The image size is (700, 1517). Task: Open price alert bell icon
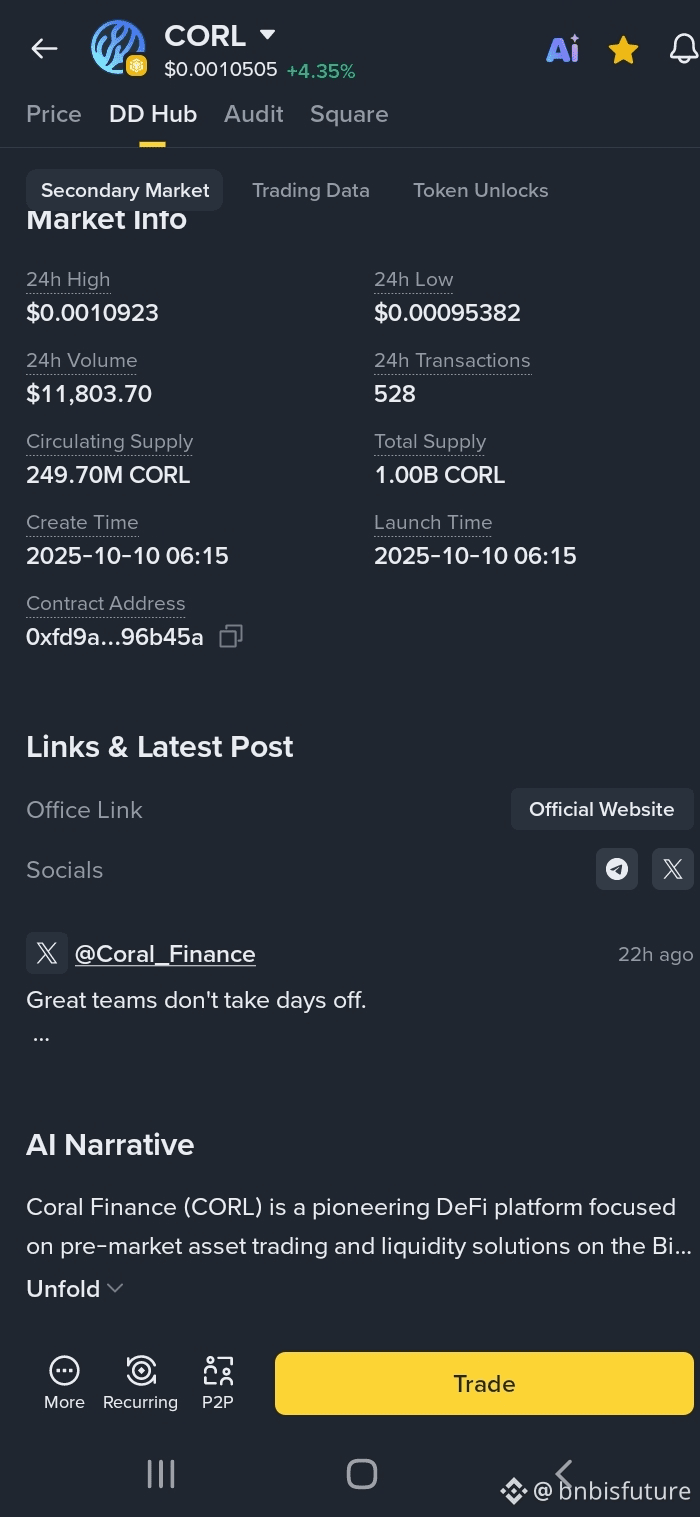[684, 49]
